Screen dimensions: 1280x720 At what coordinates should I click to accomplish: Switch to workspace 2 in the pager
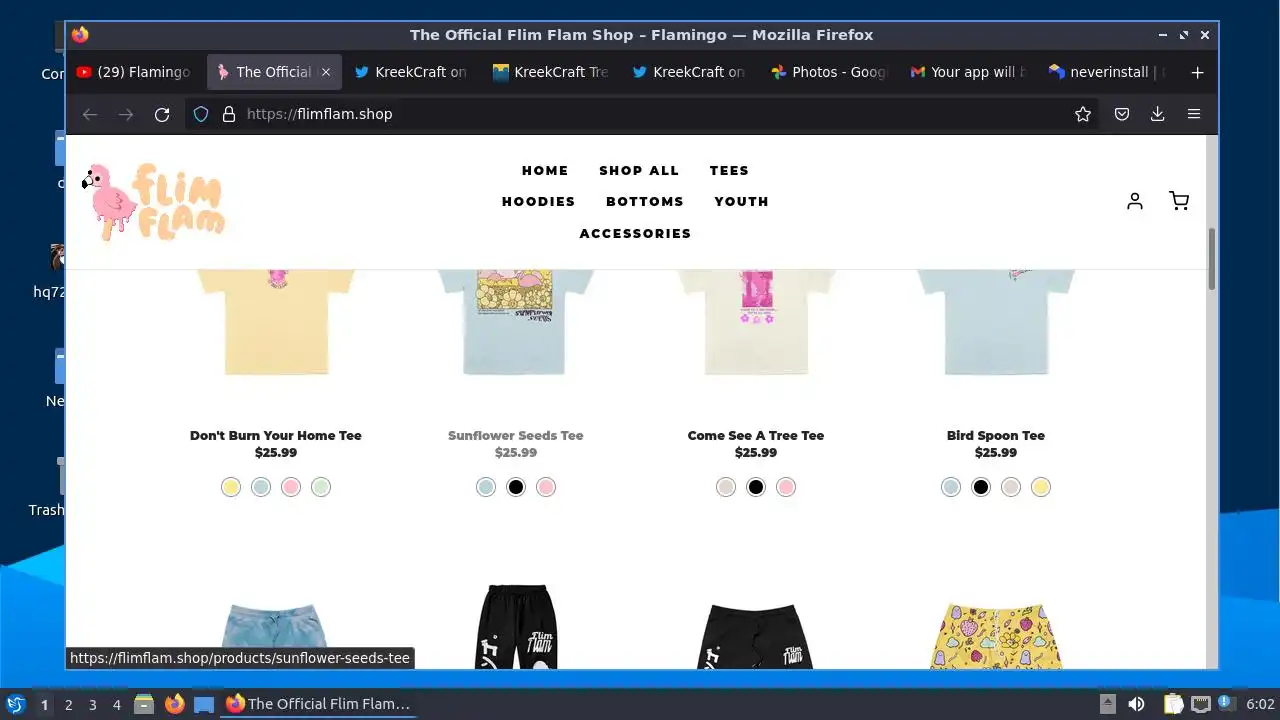[69, 704]
